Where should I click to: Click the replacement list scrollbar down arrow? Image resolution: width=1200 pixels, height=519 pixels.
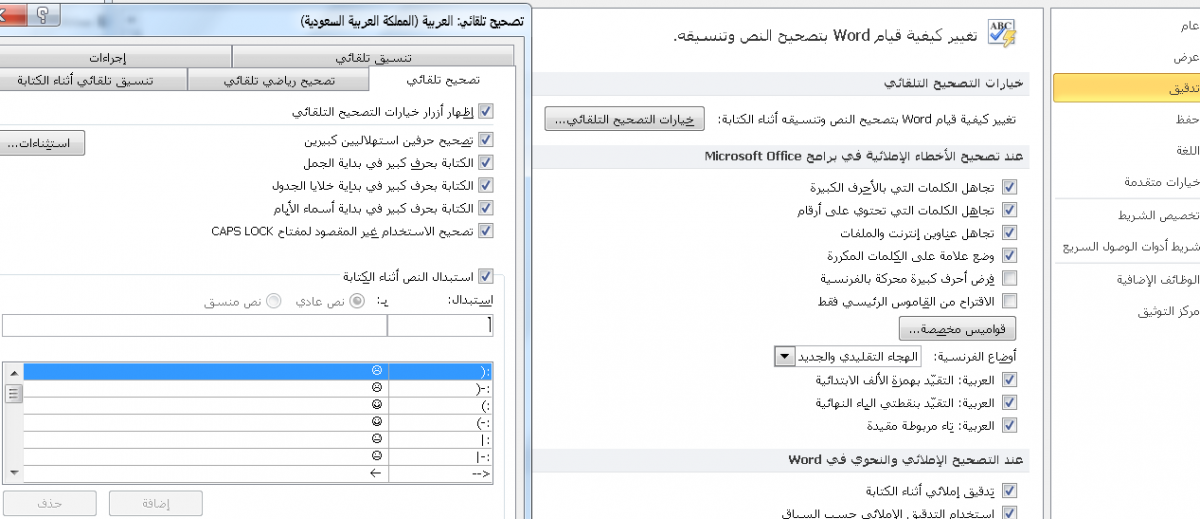(x=12, y=472)
